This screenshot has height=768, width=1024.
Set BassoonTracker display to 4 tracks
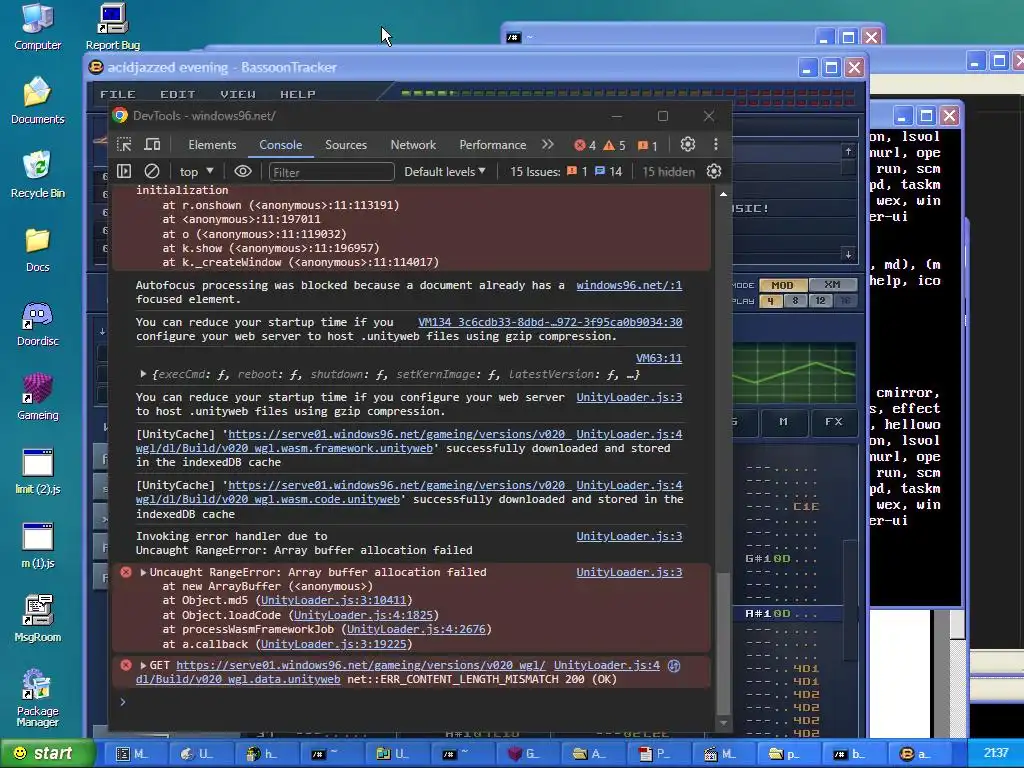pos(771,301)
